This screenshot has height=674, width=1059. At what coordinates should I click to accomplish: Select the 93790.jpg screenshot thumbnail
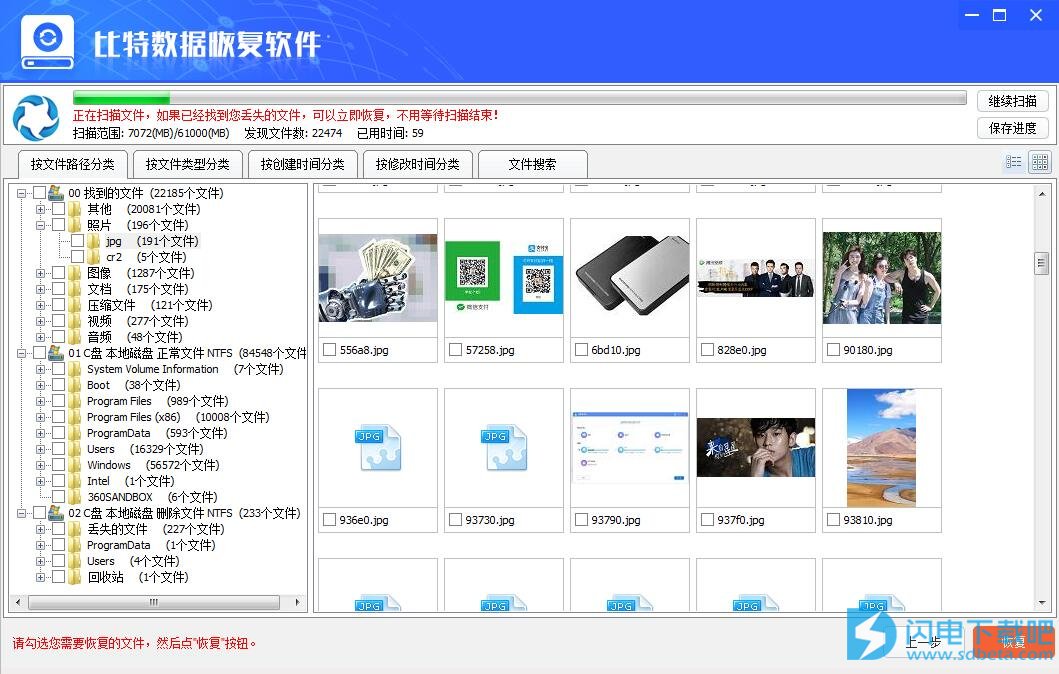point(629,447)
